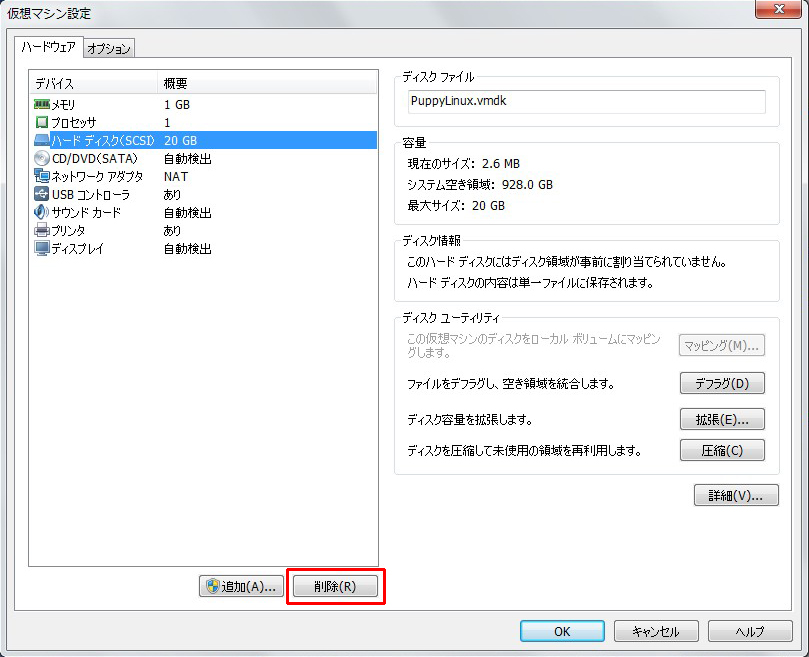Click the デフラグ(D) button

(721, 383)
